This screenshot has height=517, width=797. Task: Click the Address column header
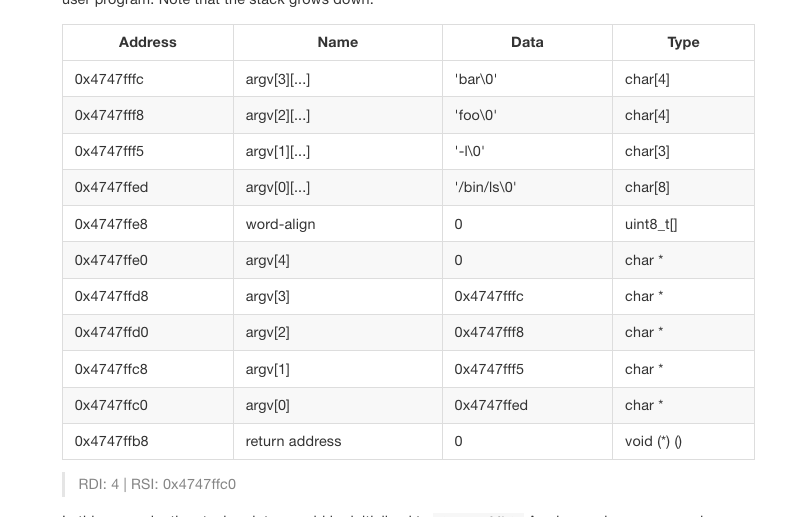(147, 42)
